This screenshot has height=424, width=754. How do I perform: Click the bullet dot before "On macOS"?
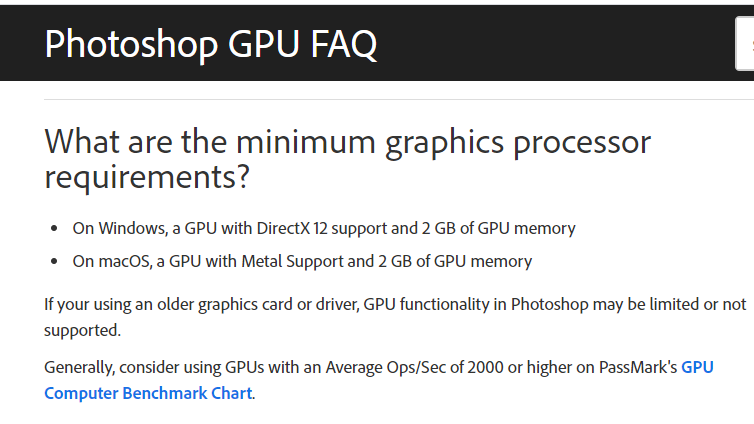click(54, 262)
